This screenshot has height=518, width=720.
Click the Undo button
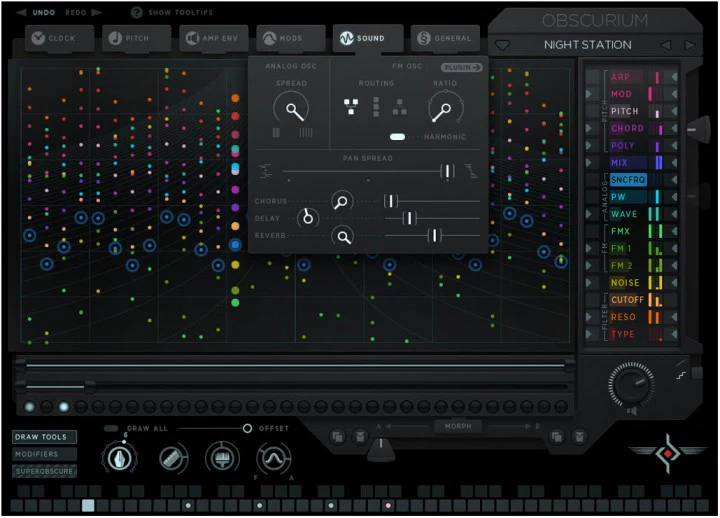[36, 12]
